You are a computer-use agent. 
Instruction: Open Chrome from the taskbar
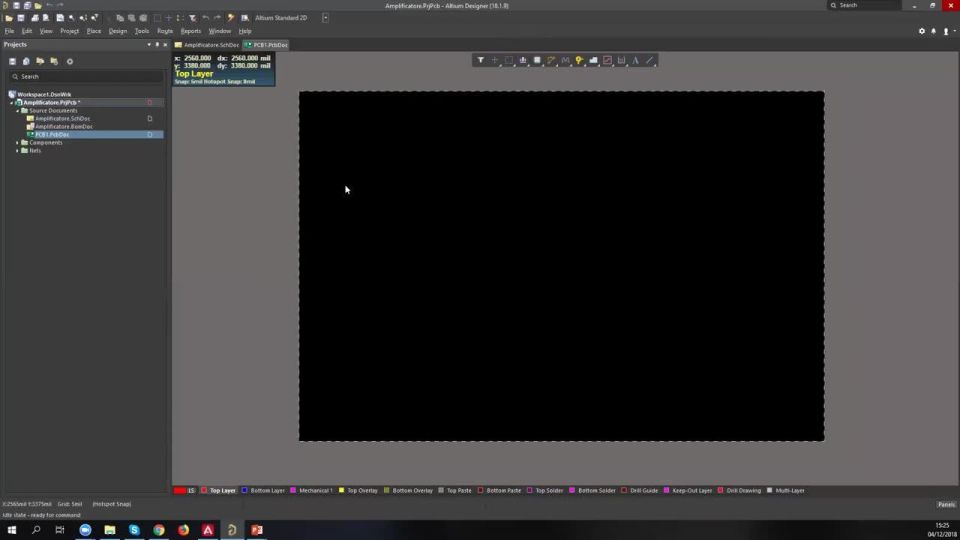tap(159, 530)
